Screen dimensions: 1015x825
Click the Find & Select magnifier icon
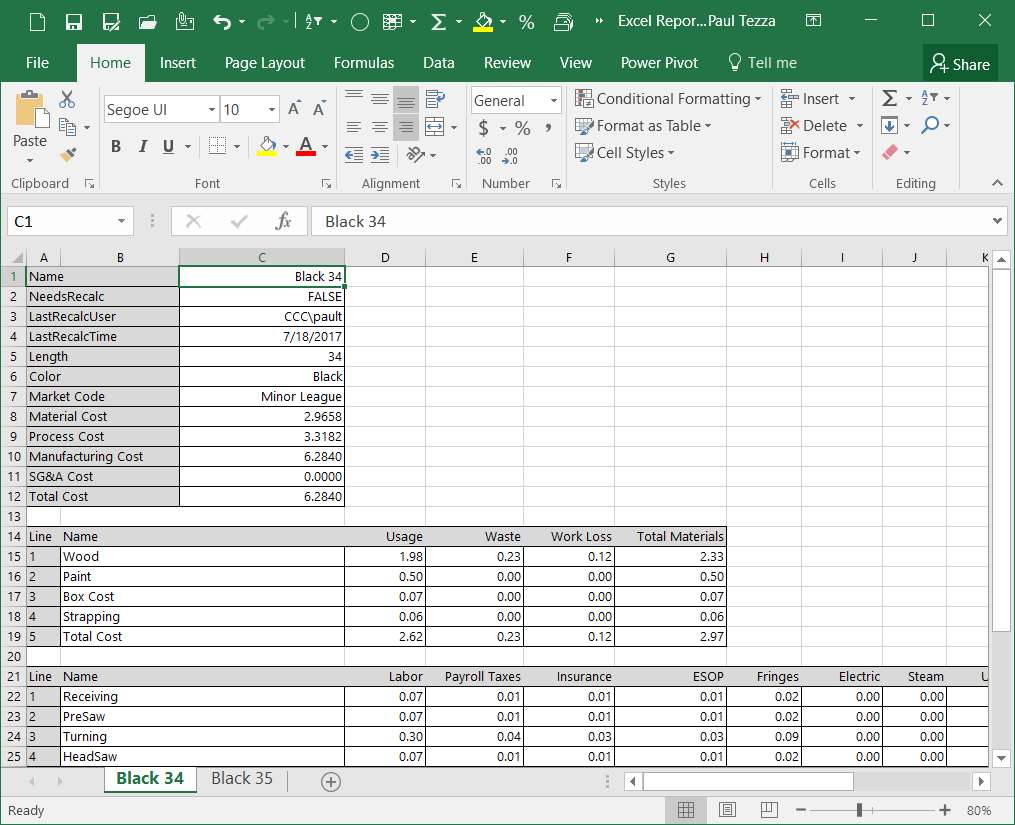pos(930,124)
